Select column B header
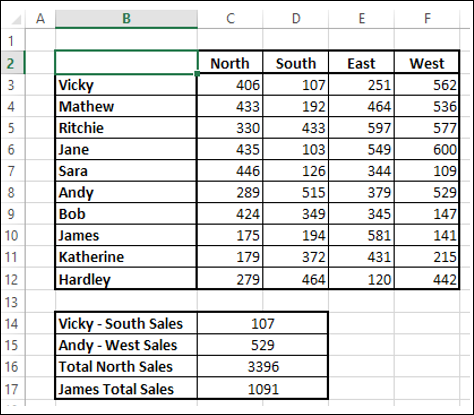 [126, 19]
